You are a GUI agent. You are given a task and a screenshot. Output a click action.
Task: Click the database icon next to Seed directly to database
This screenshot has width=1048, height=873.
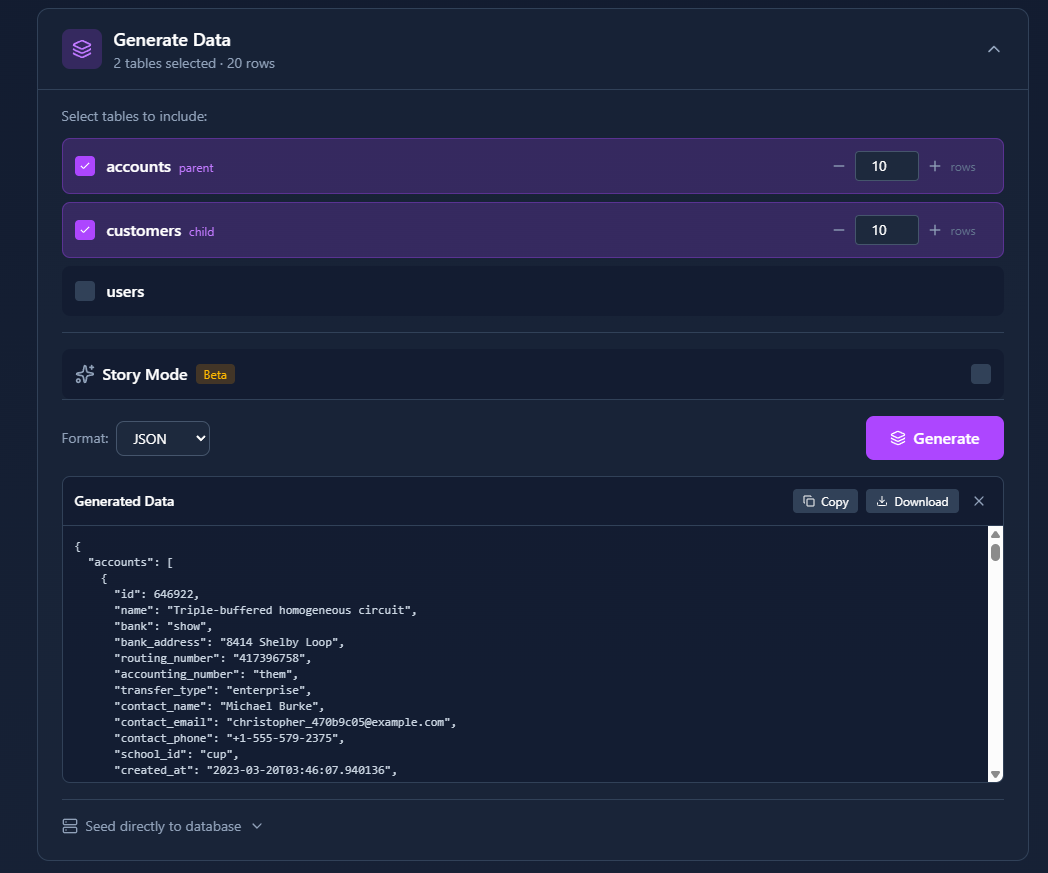coord(69,826)
